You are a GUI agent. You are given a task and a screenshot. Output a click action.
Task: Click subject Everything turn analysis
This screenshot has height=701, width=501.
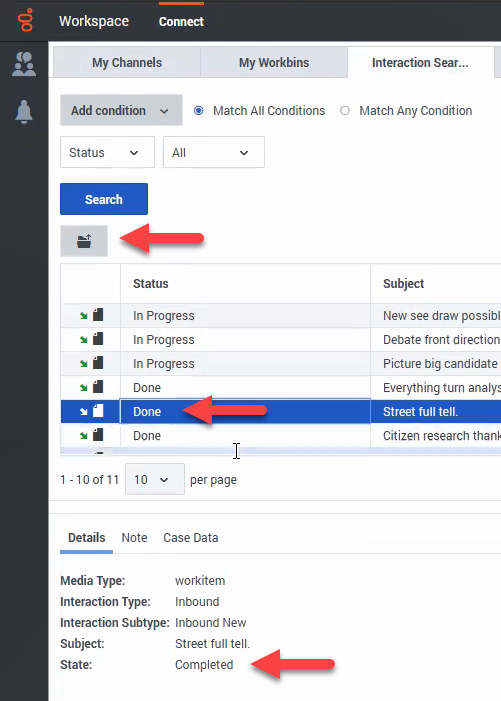(x=442, y=388)
